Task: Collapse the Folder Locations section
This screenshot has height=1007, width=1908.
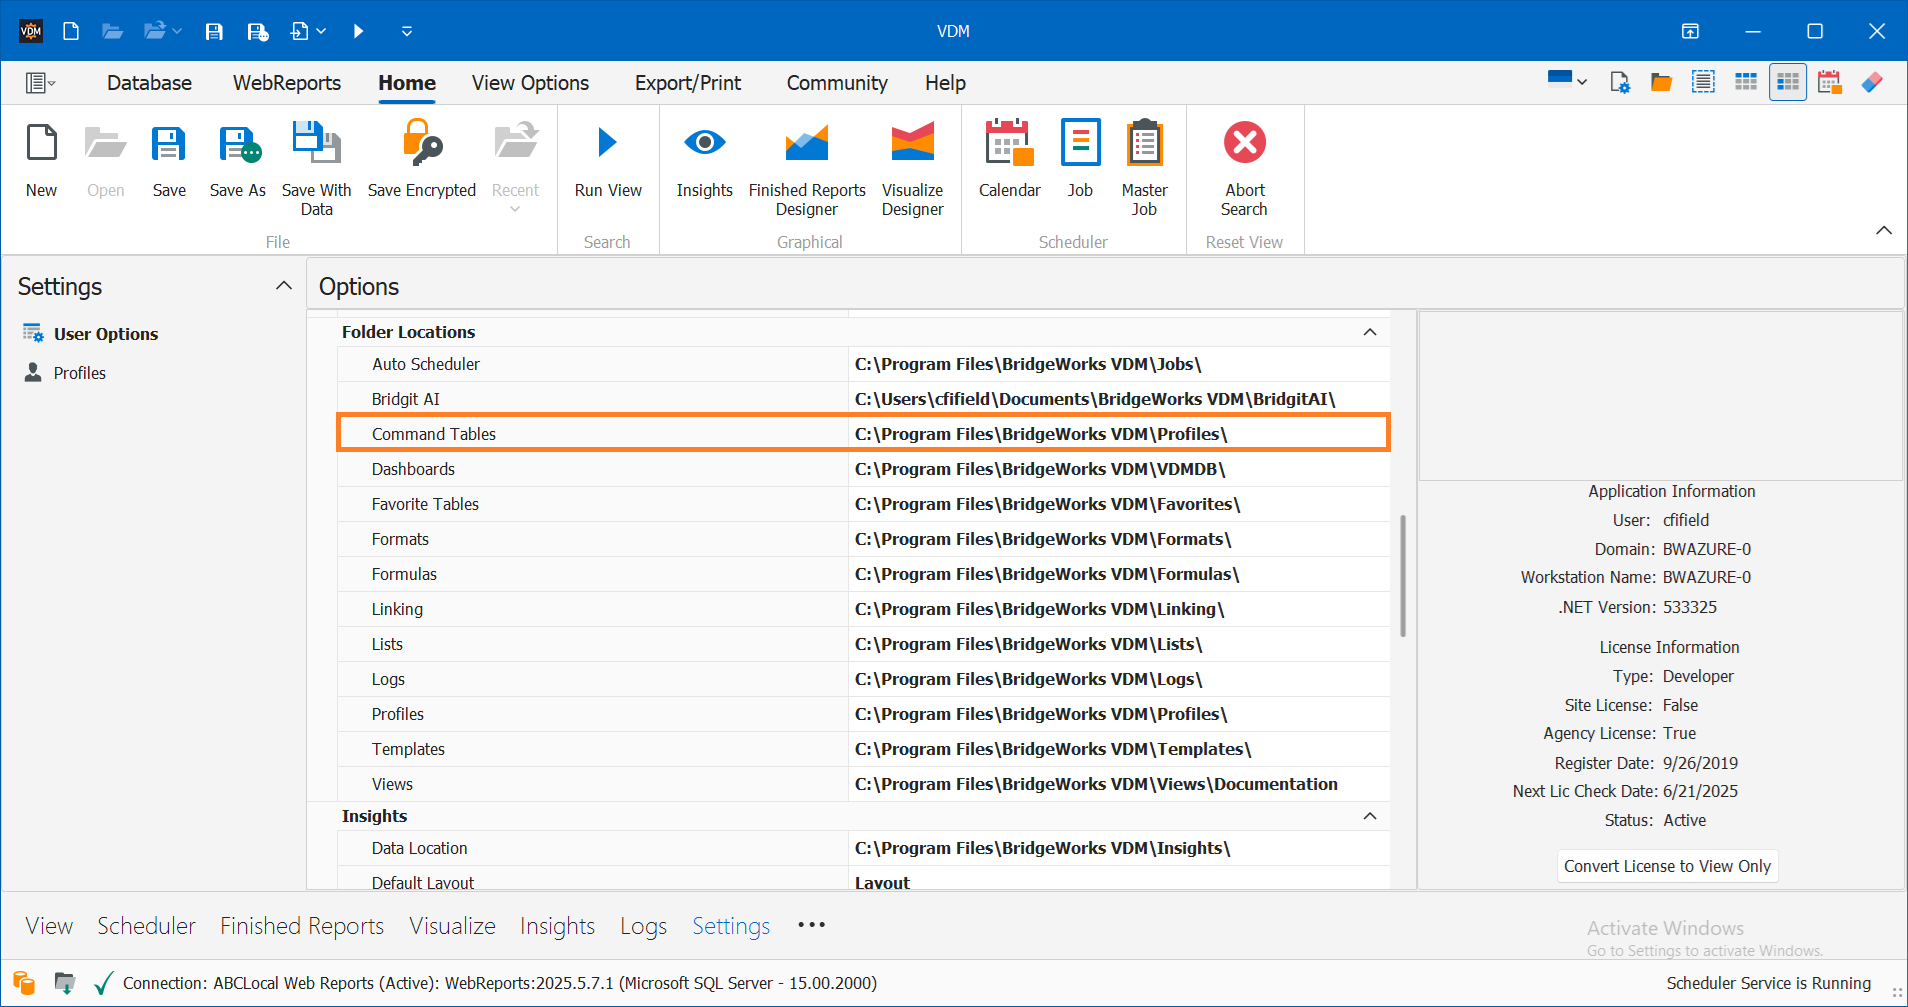Action: [1370, 332]
